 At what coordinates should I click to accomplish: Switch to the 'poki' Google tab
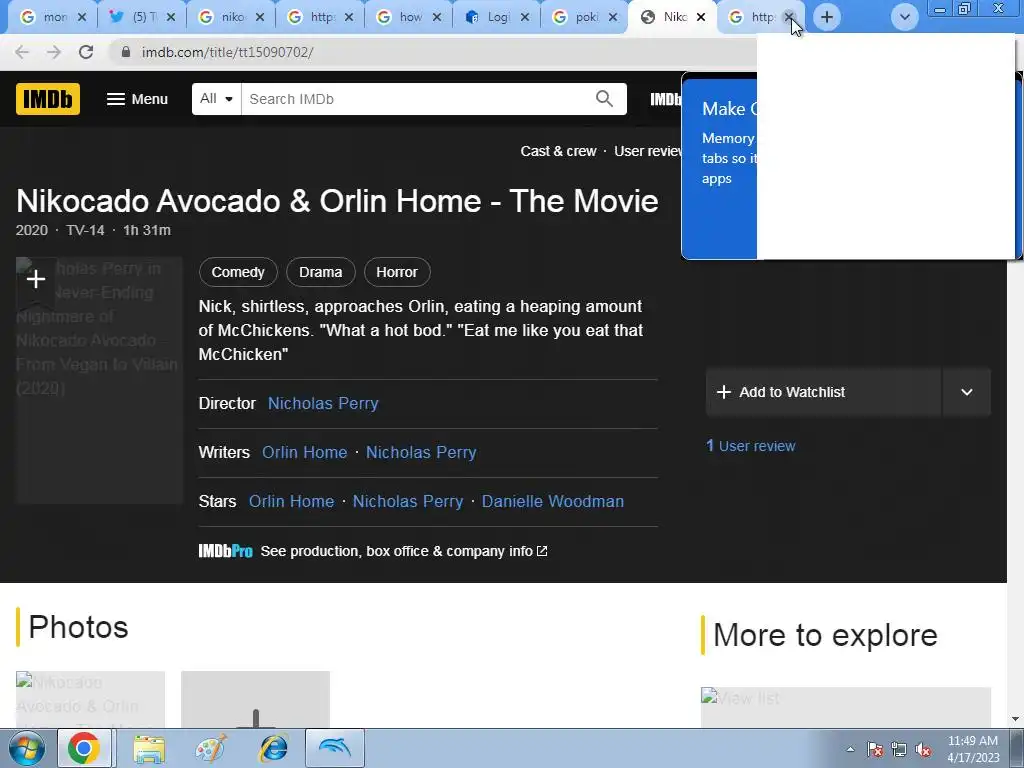579,17
